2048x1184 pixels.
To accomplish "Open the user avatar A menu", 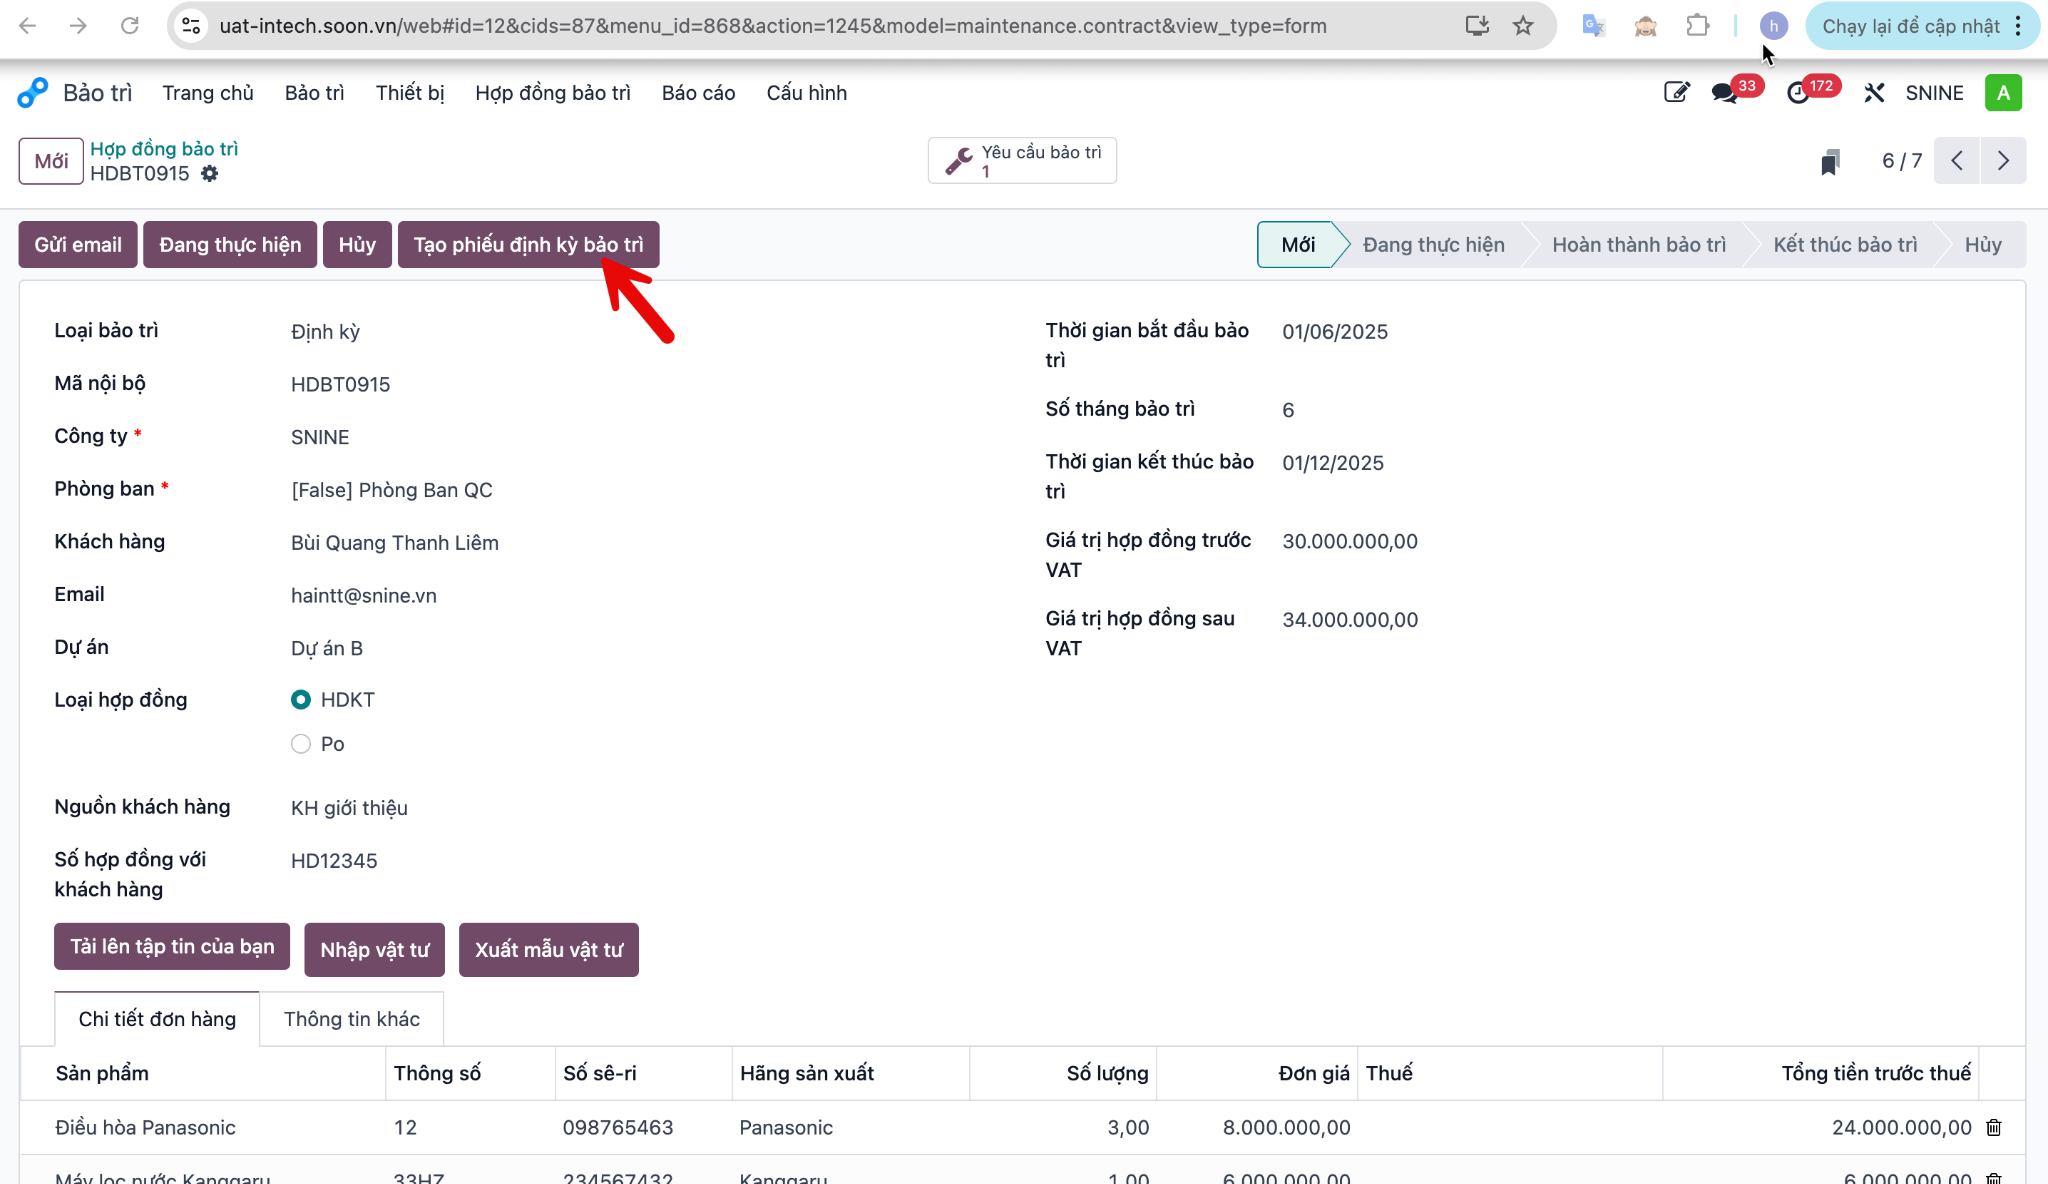I will point(2003,93).
